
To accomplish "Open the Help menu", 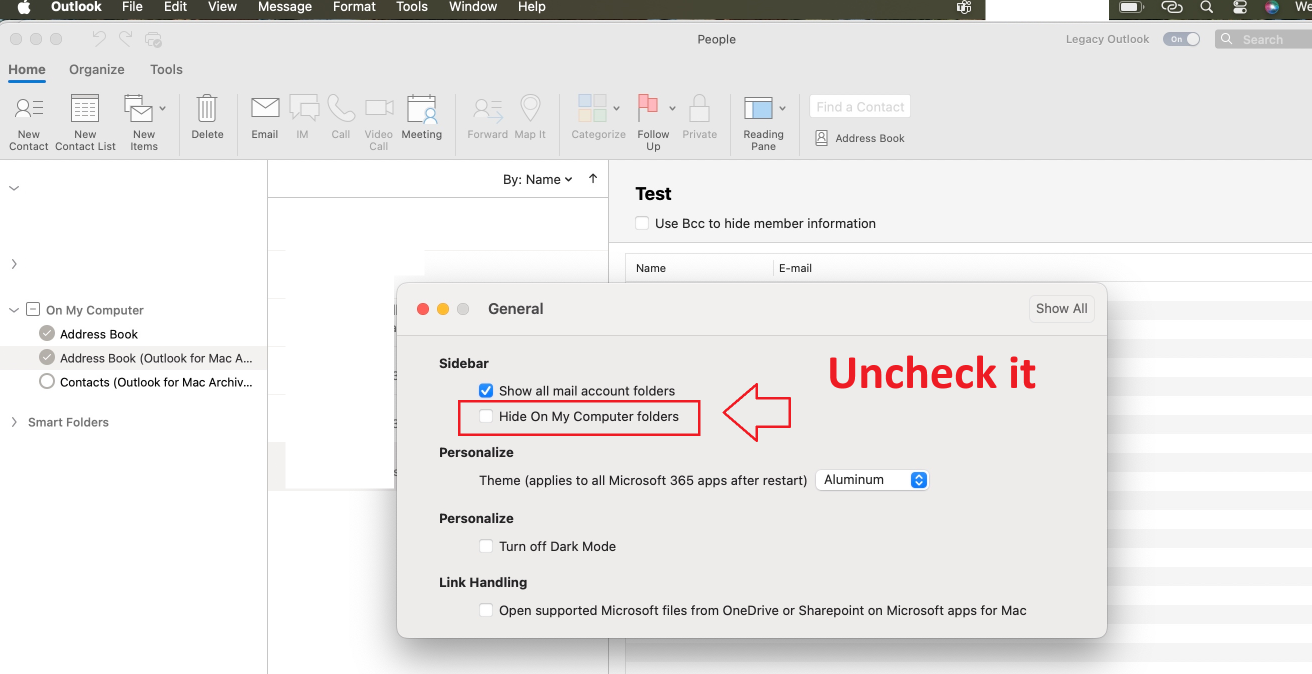I will 532,7.
